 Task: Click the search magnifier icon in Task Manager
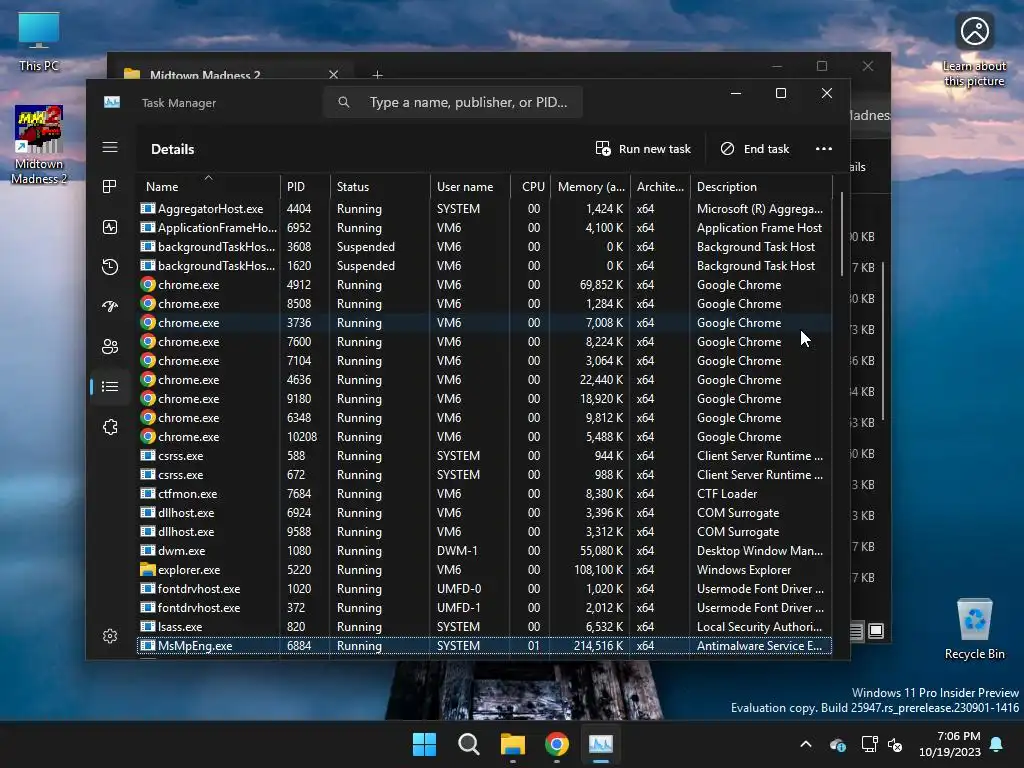(344, 103)
